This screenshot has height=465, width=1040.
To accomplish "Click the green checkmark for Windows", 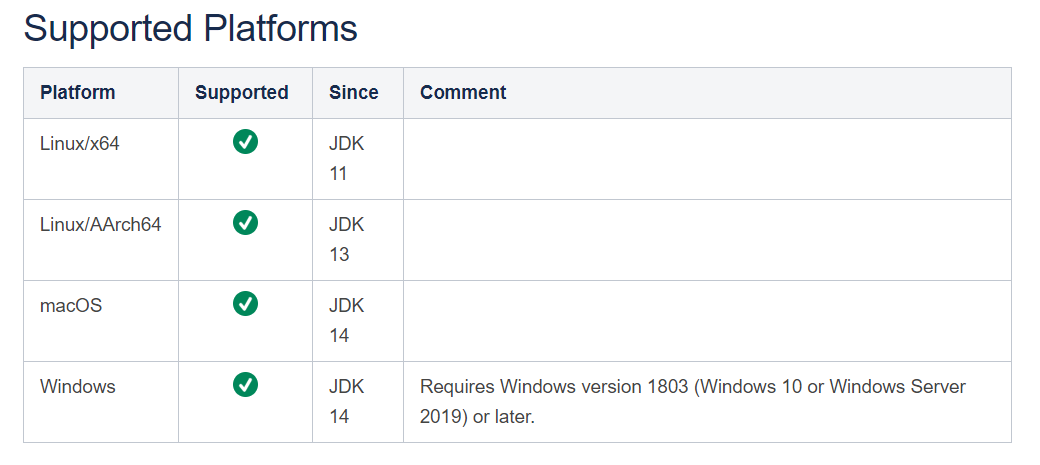I will (x=245, y=384).
